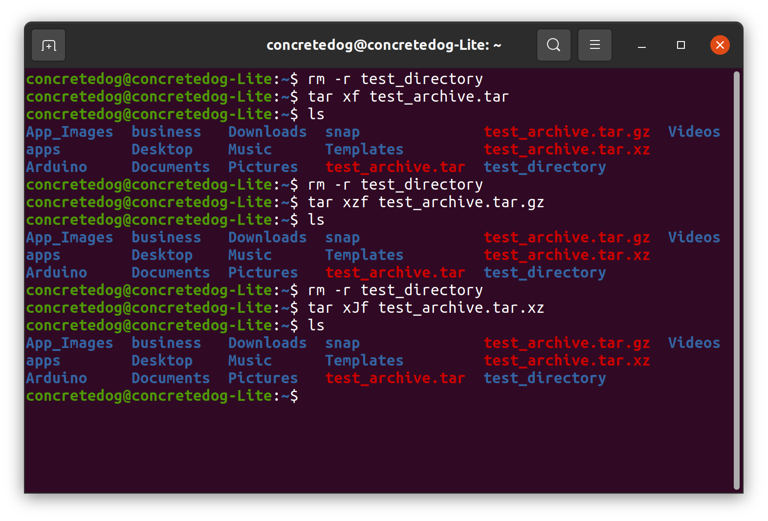
Task: Select "Arduino" in the first ls listing
Action: click(56, 167)
